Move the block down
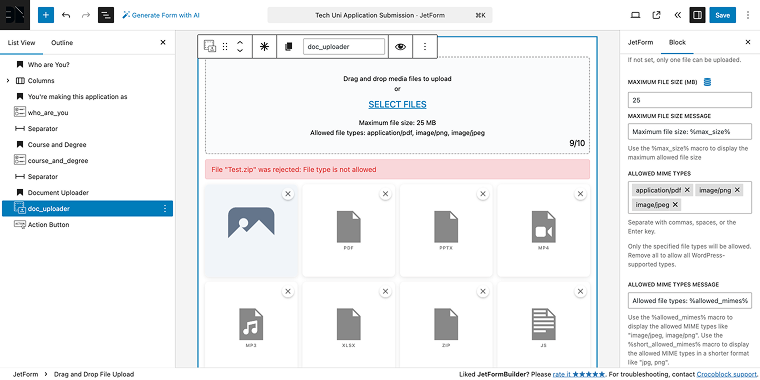Screen dimensions: 760x380 pyautogui.click(x=239, y=50)
